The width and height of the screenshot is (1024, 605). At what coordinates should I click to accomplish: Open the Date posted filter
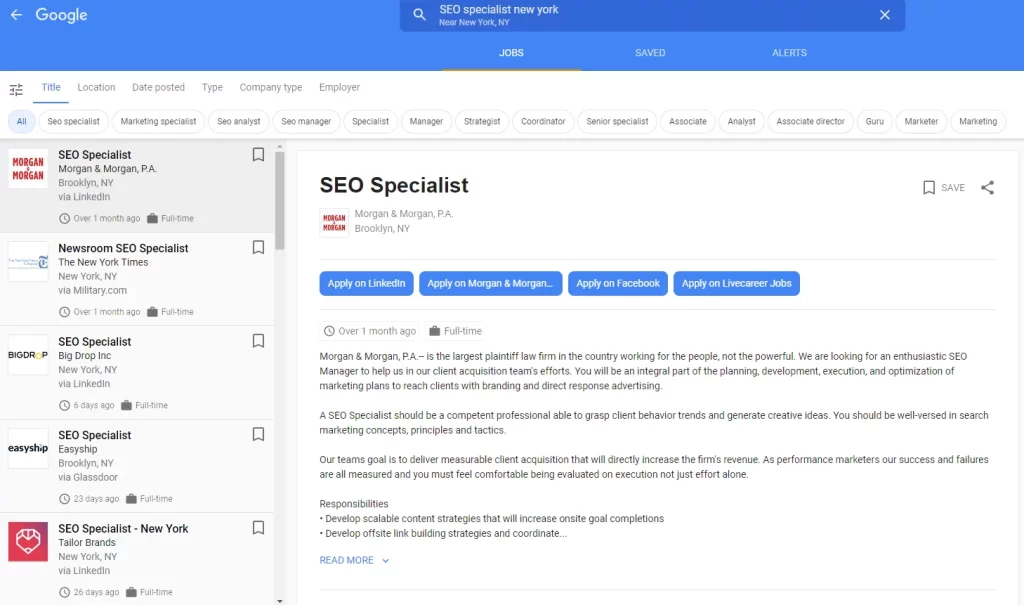[x=158, y=87]
